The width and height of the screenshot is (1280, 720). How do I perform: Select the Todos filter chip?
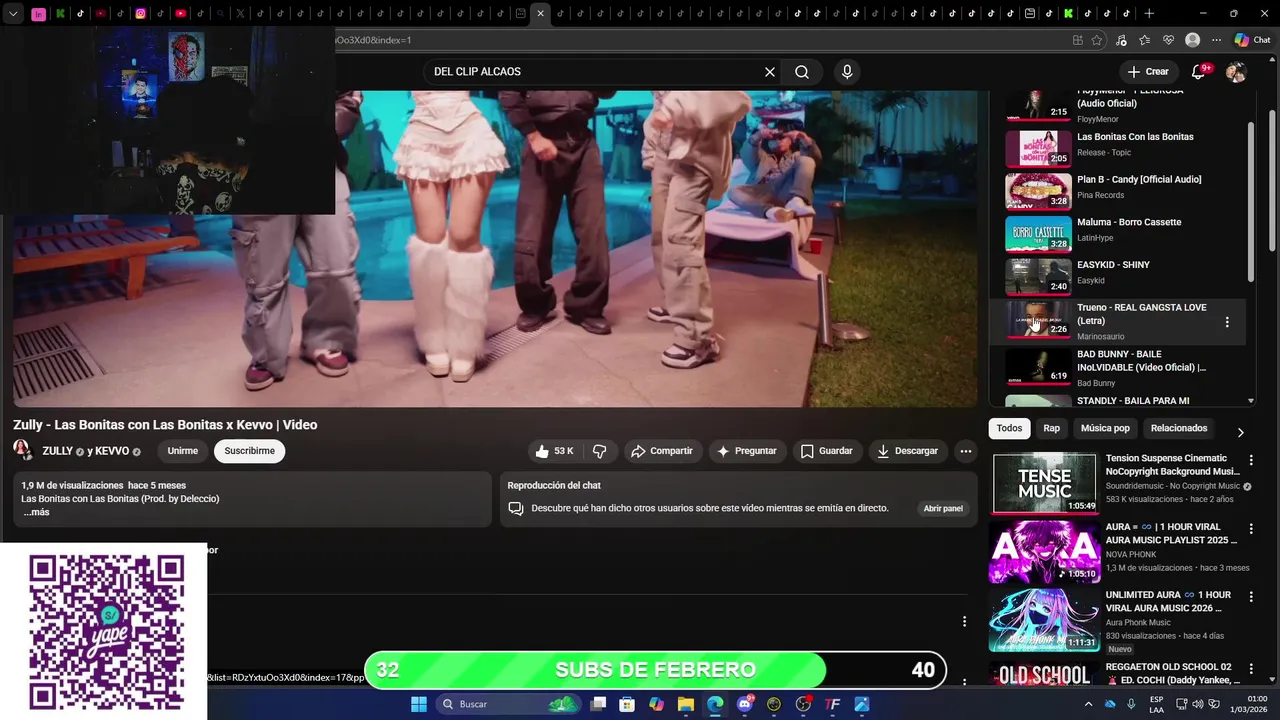coord(1009,428)
